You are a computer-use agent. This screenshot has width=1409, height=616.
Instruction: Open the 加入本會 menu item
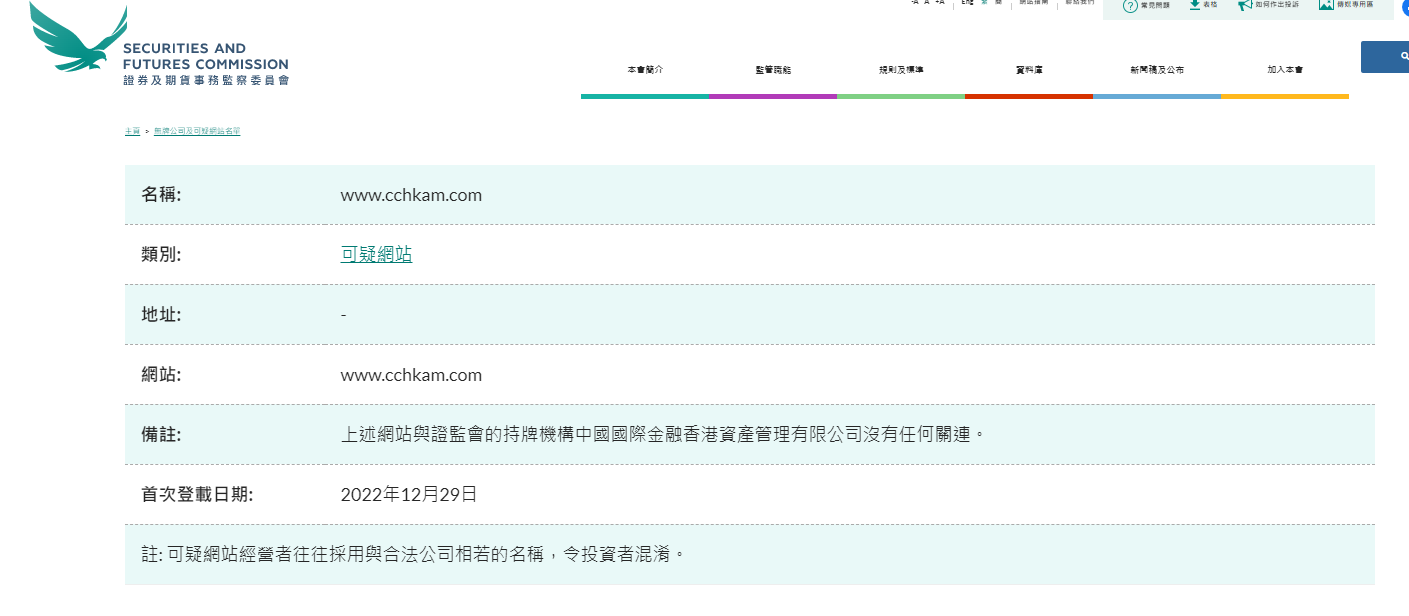point(1285,70)
